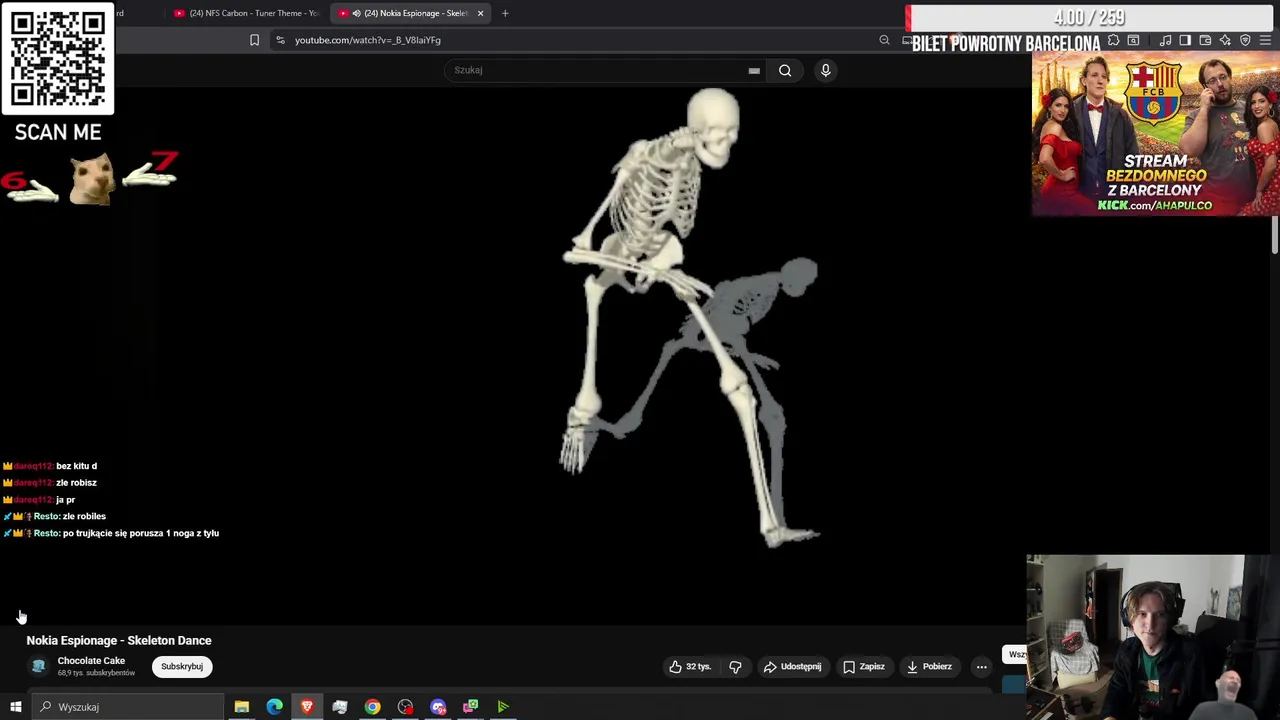Viewport: 1280px width, 720px height.
Task: Open Discord from the taskbar
Action: (438, 707)
